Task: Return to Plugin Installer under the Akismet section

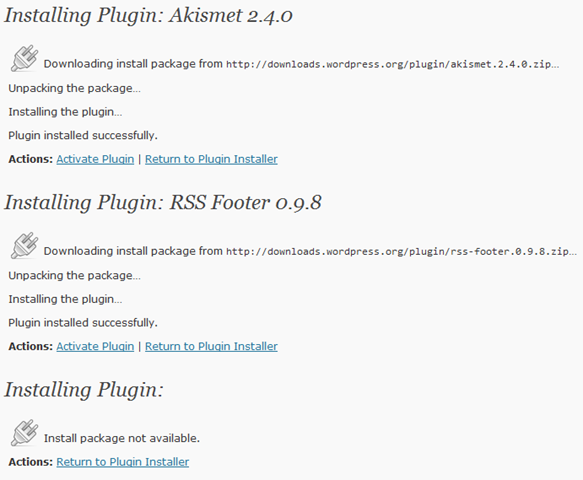Action: pos(211,159)
